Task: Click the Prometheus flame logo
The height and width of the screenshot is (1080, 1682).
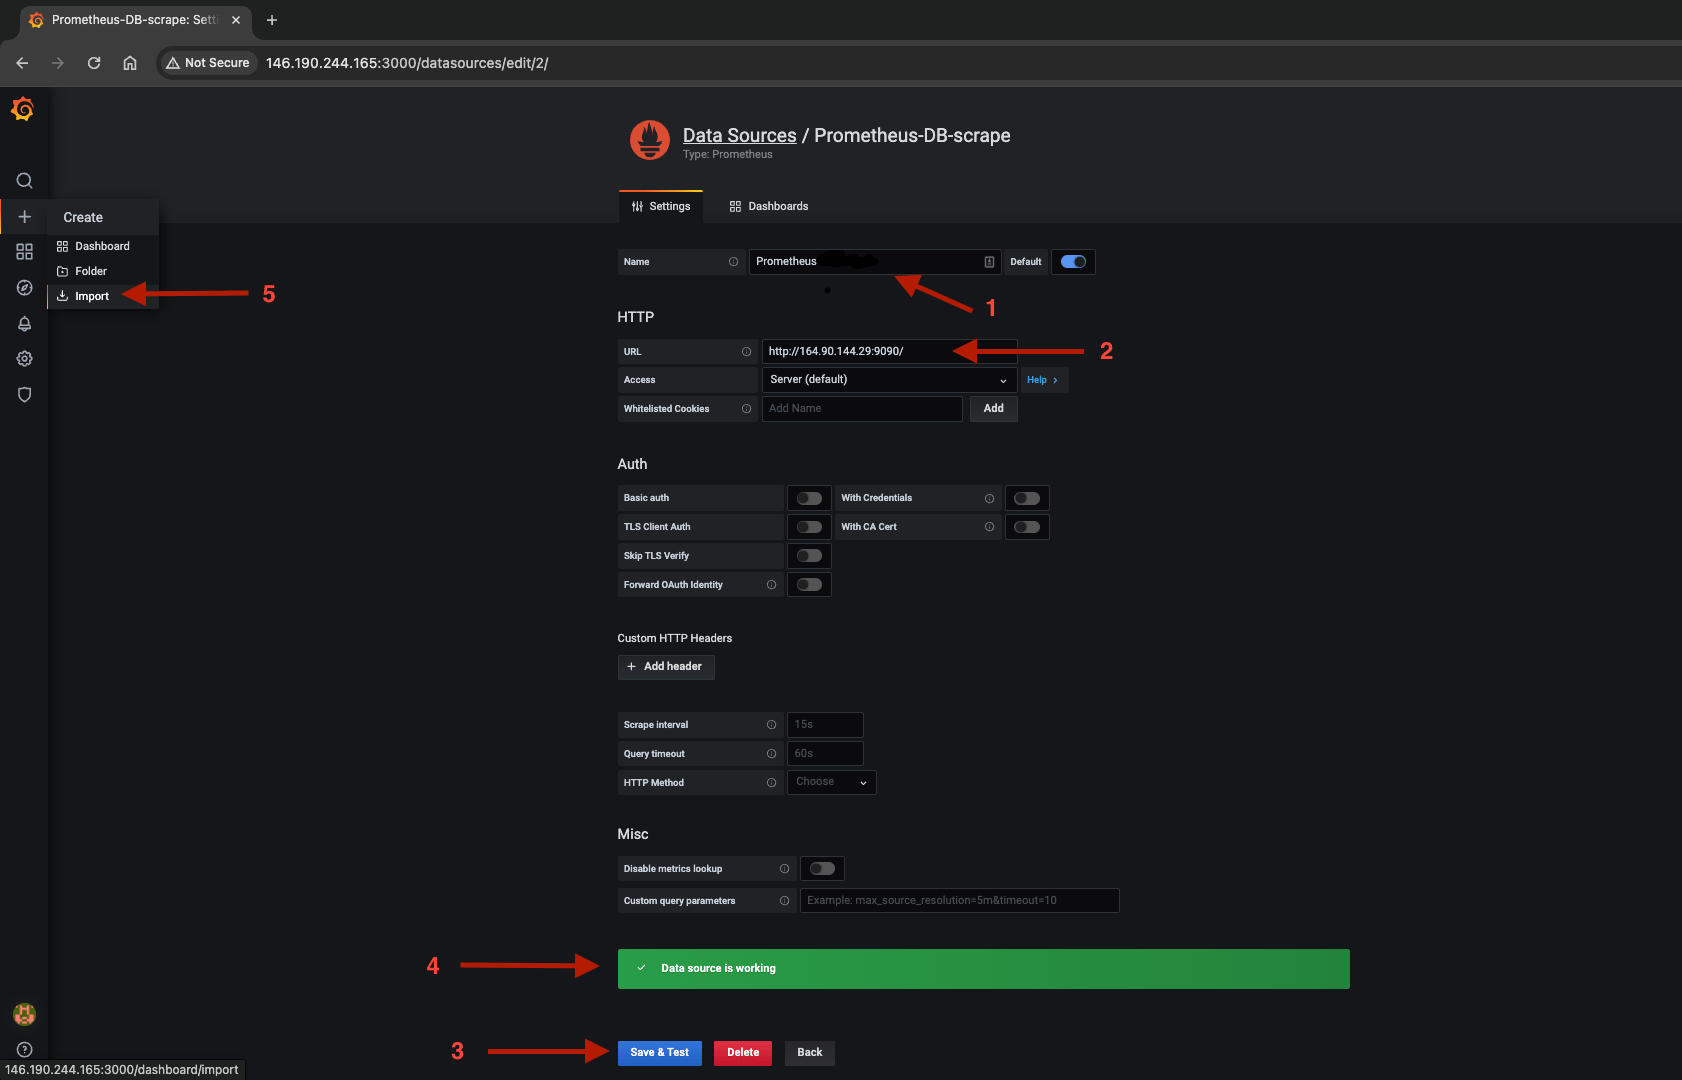Action: 650,141
